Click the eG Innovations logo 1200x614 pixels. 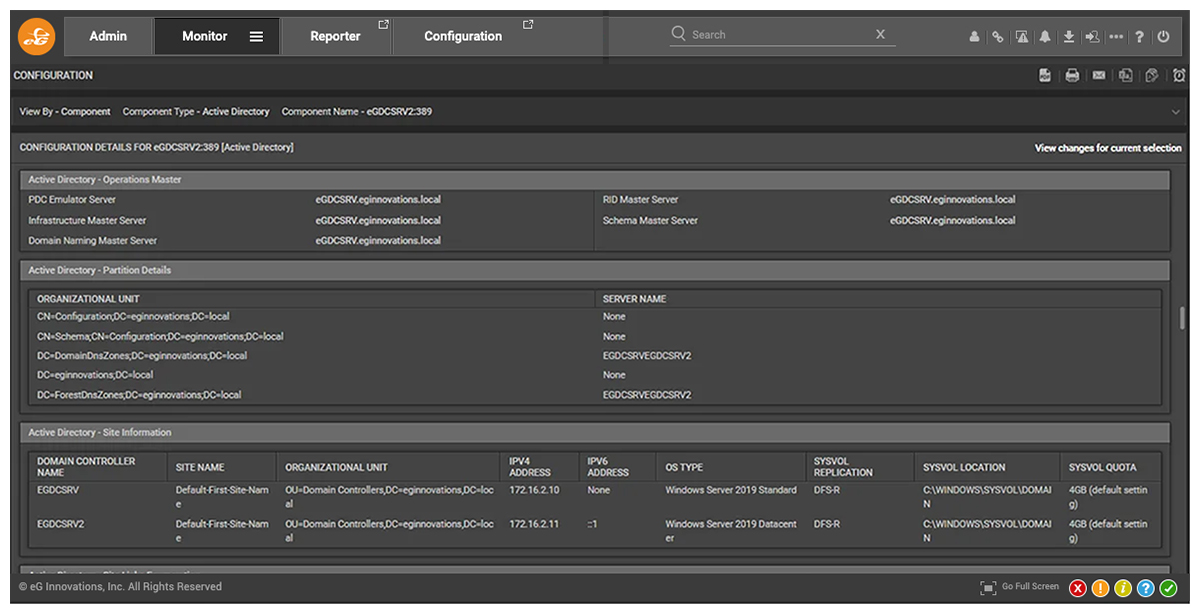click(x=37, y=36)
